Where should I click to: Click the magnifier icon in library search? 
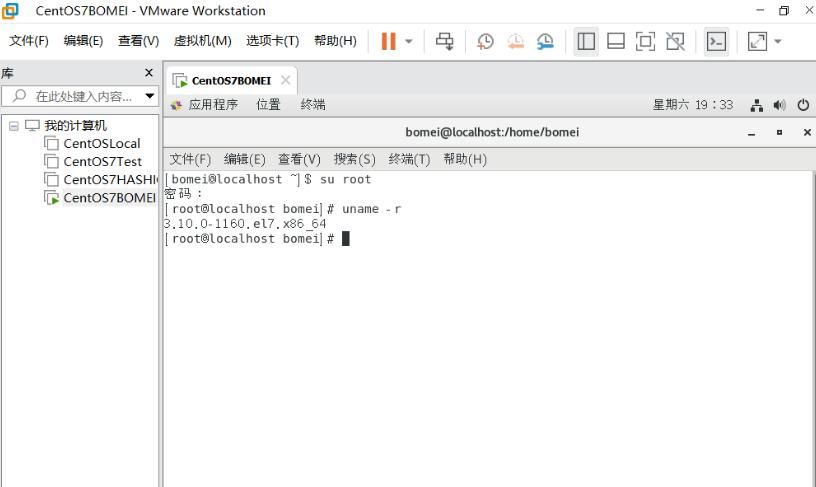19,96
